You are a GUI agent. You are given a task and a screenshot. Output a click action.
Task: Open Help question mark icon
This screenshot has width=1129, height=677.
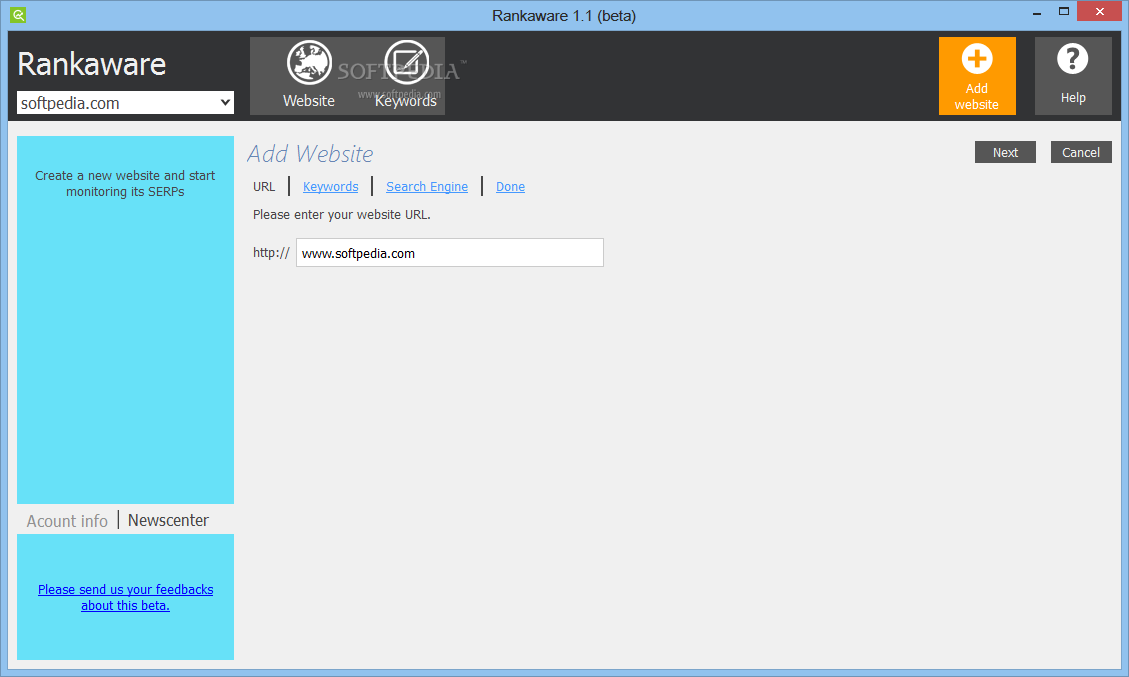(1073, 59)
